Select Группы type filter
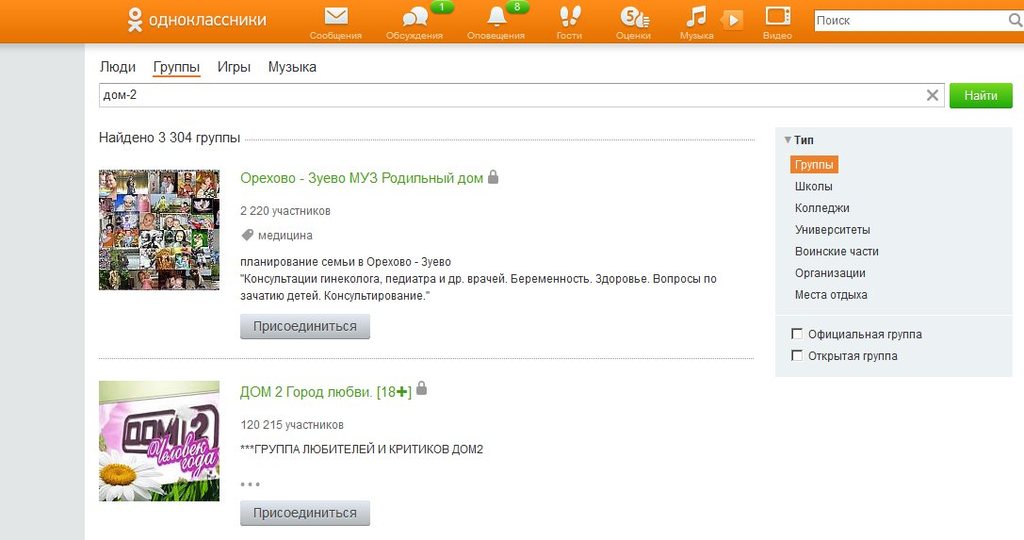 [x=814, y=165]
